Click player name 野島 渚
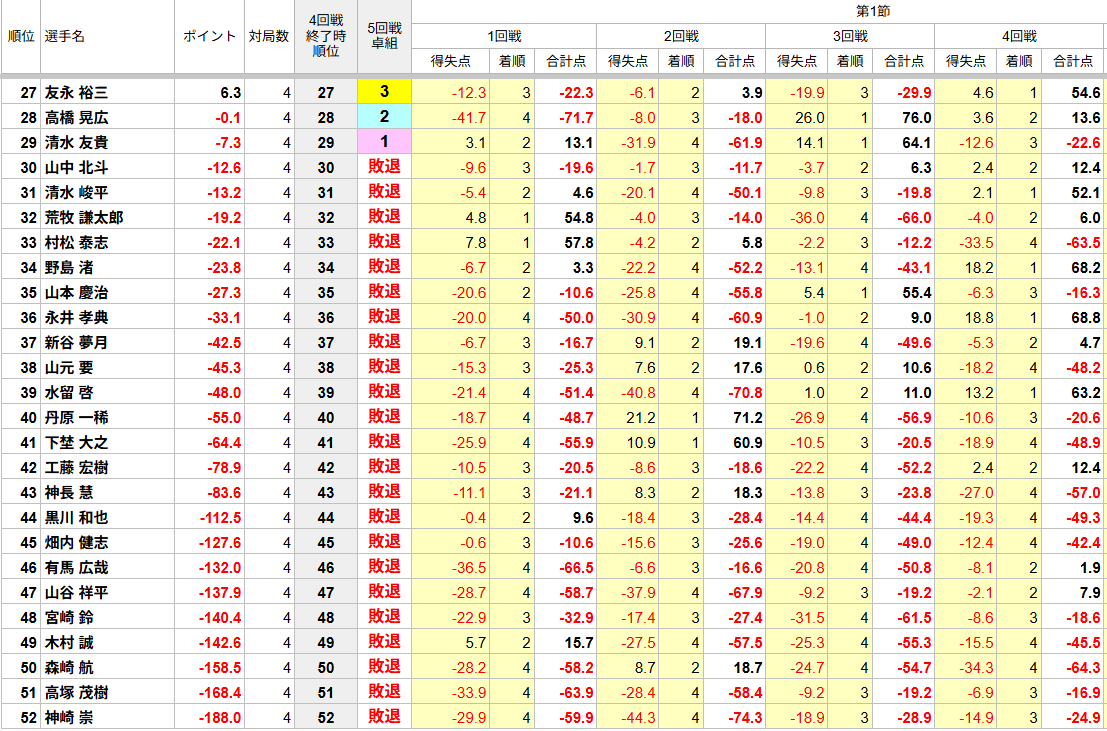Screen dimensions: 1107x731 point(68,268)
